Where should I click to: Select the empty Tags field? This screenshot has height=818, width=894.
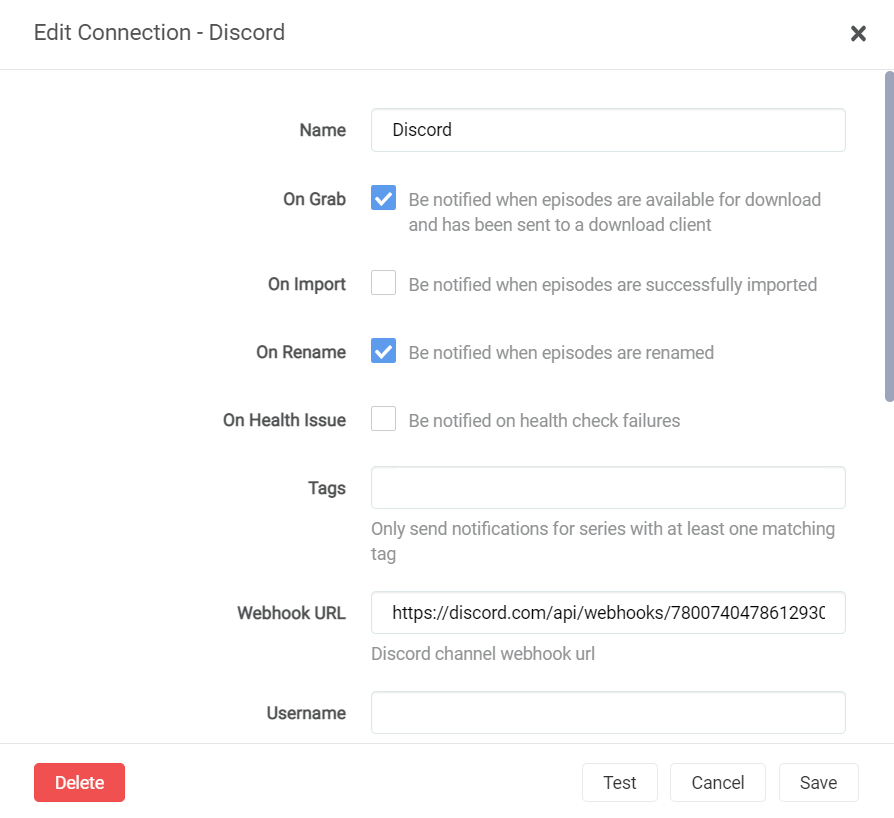point(607,487)
